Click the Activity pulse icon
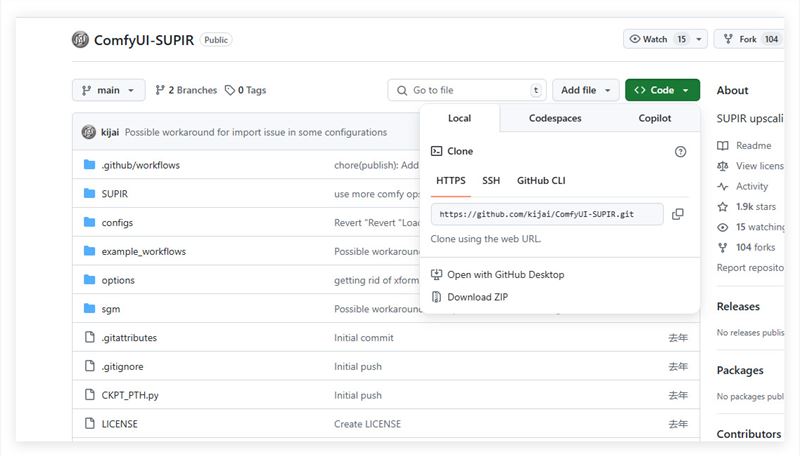This screenshot has width=800, height=456. click(x=722, y=187)
